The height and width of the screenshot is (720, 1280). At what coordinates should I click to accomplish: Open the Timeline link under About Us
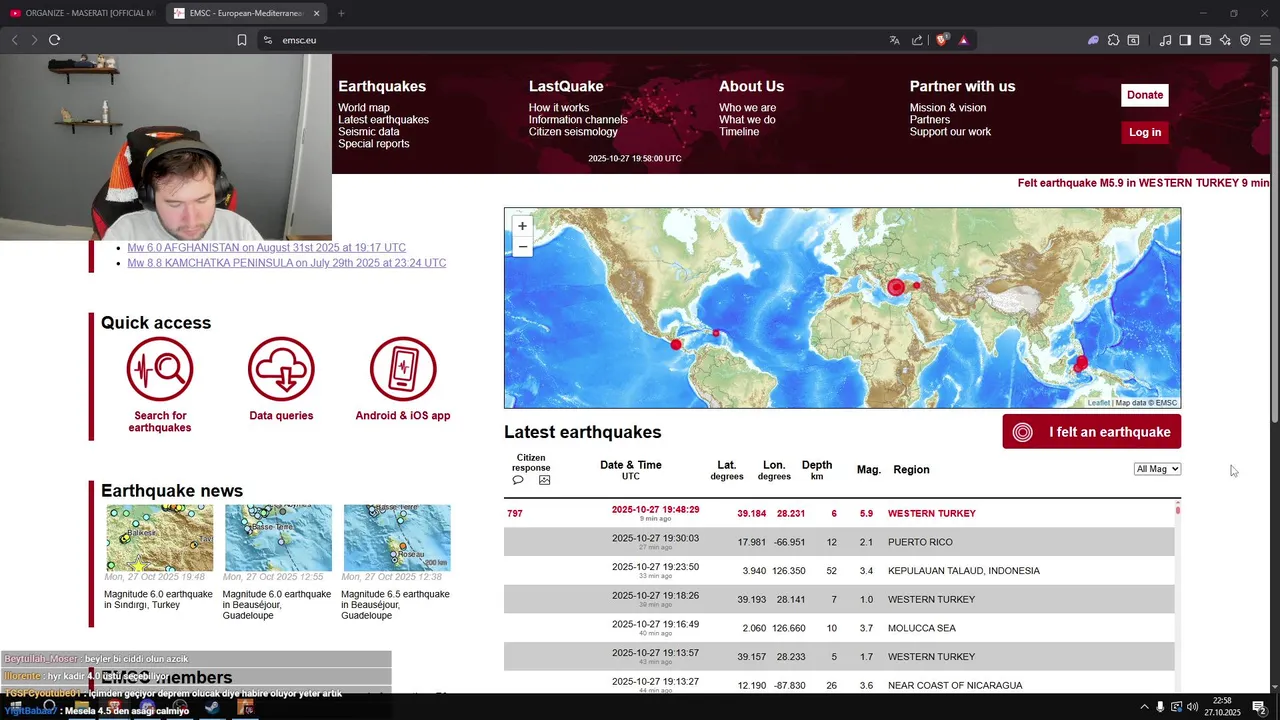(739, 132)
